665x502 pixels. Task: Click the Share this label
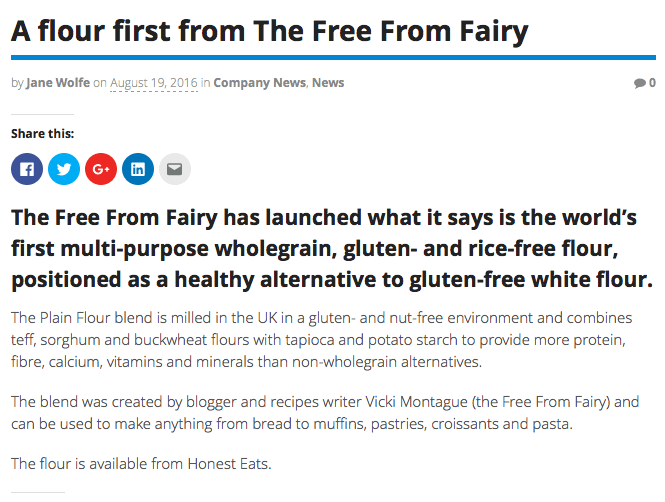point(42,134)
